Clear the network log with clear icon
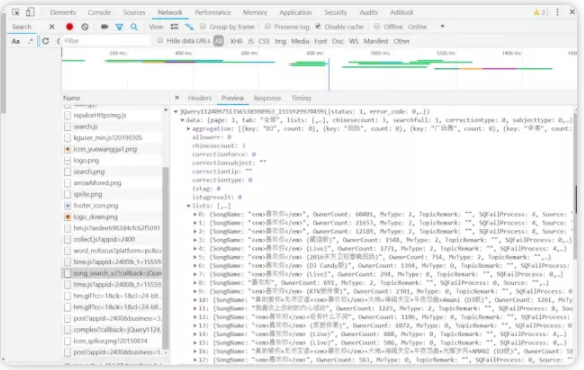Viewport: 584px width, 370px height. (85, 26)
